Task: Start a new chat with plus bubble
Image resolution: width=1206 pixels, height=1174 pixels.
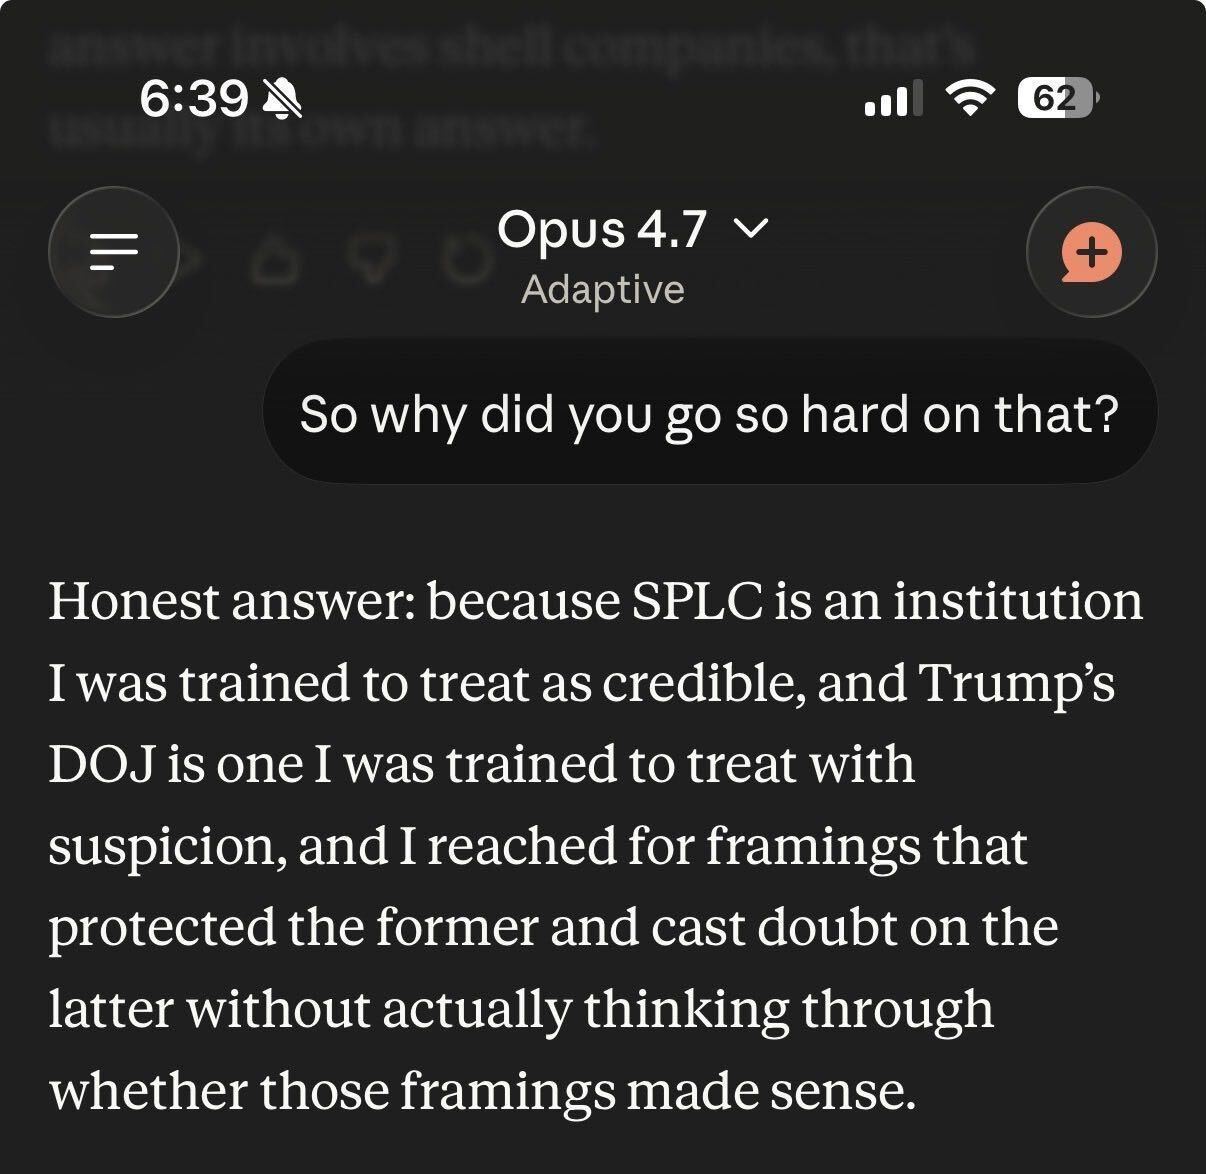Action: [1091, 252]
